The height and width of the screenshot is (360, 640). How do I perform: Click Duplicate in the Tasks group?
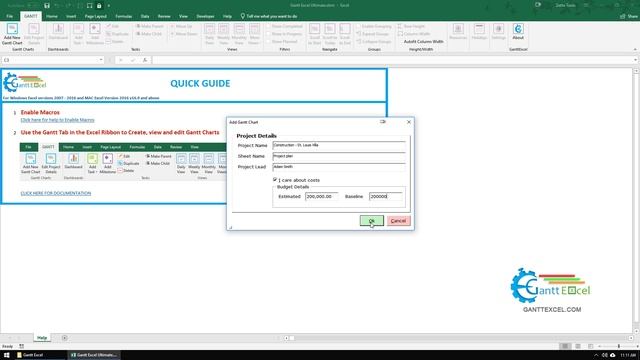(118, 34)
